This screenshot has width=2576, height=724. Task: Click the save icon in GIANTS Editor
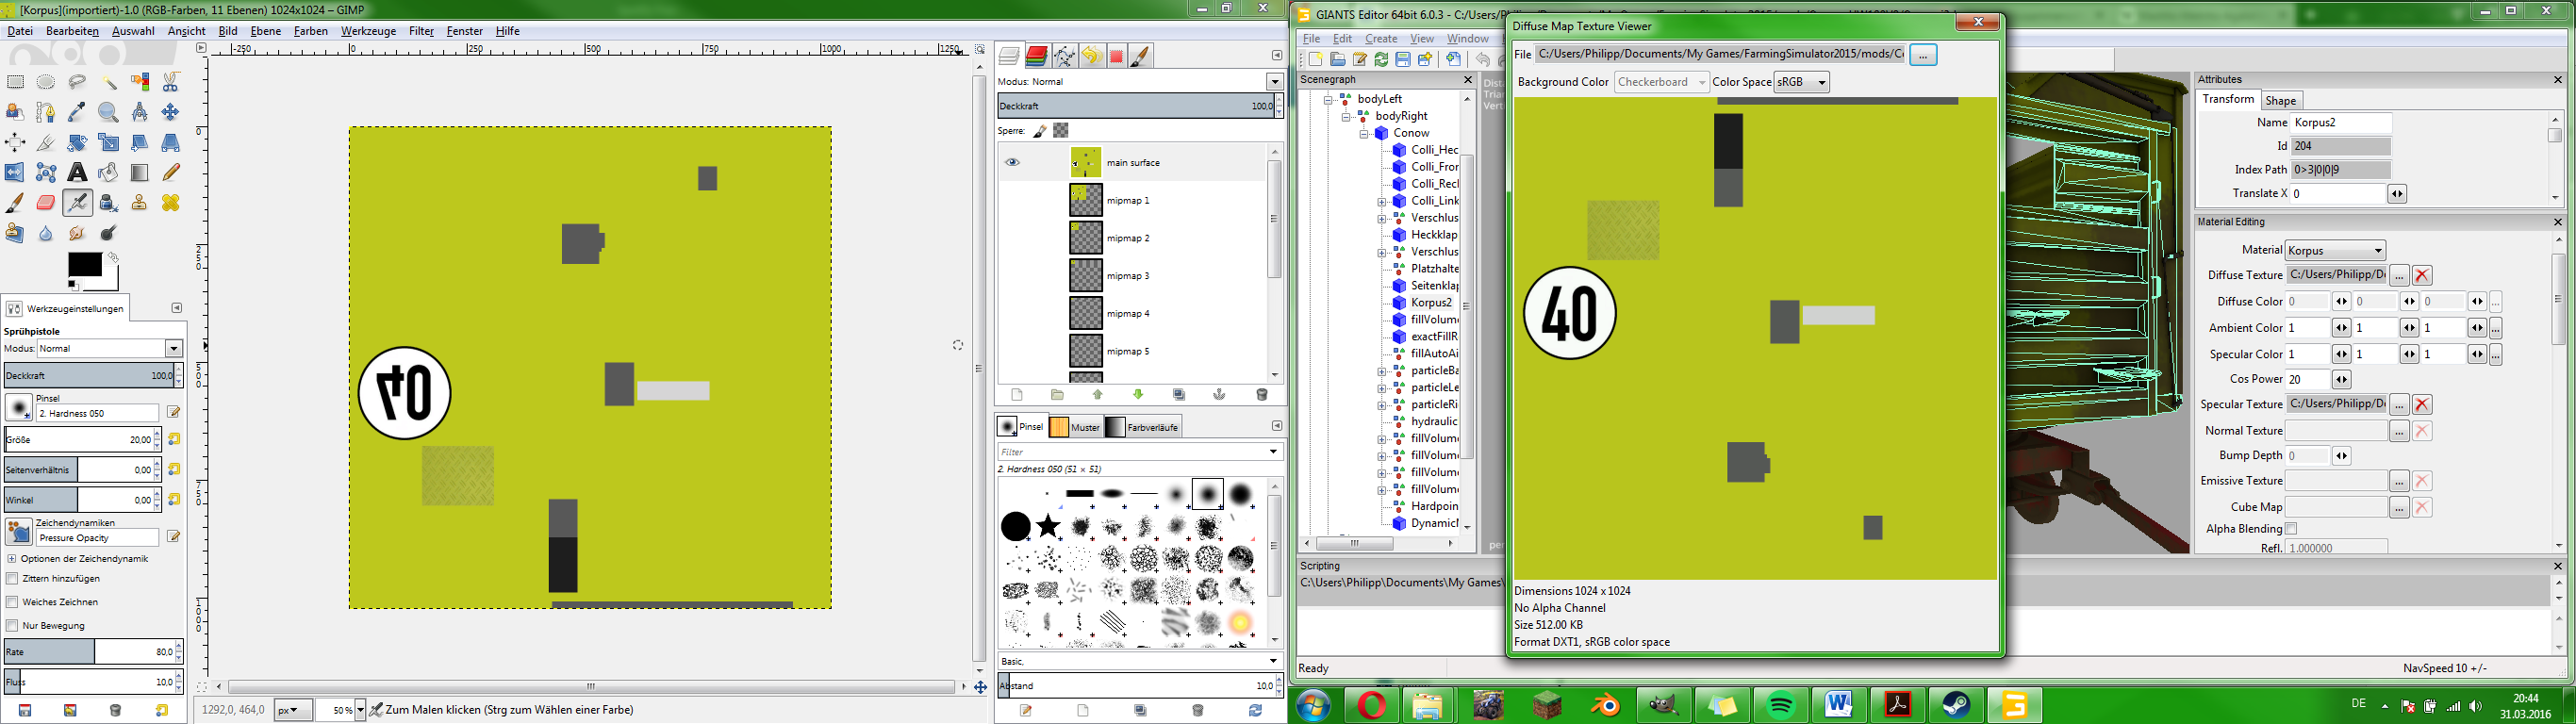click(1403, 60)
